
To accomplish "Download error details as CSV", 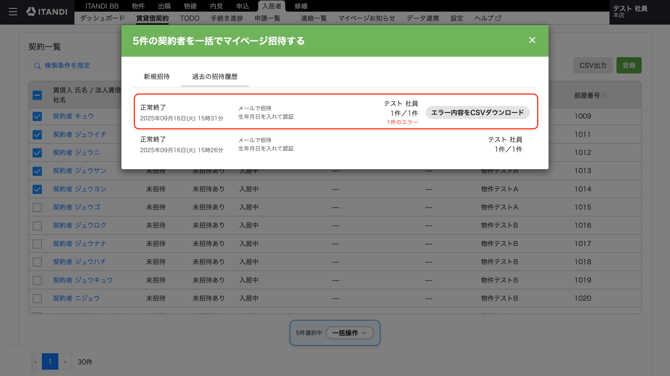I will [477, 112].
